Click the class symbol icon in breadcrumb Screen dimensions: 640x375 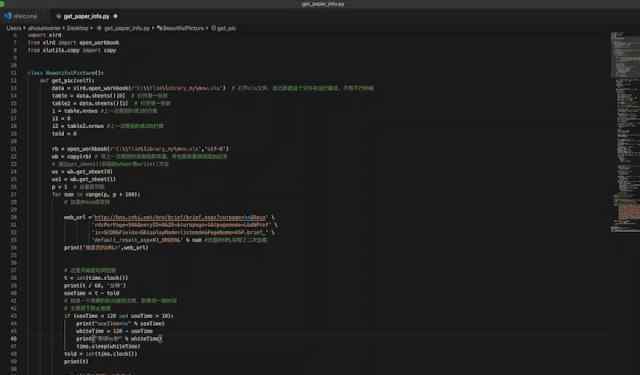[159, 29]
